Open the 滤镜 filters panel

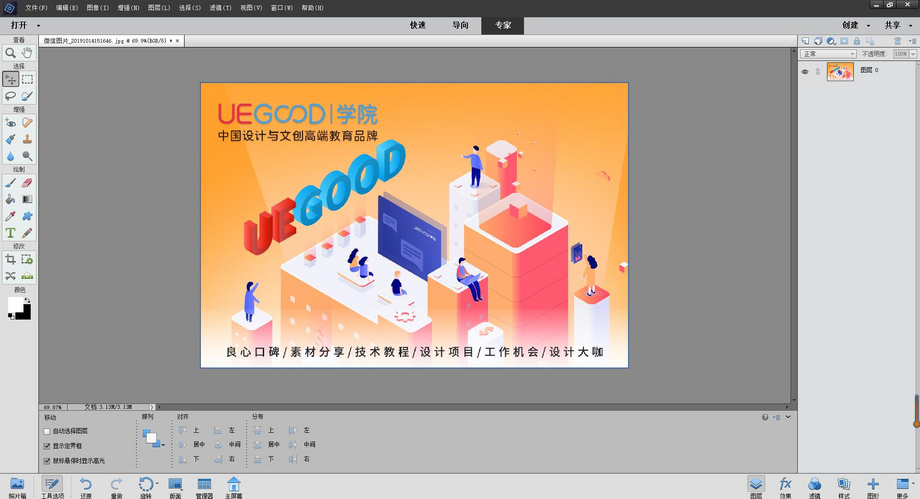click(x=814, y=487)
